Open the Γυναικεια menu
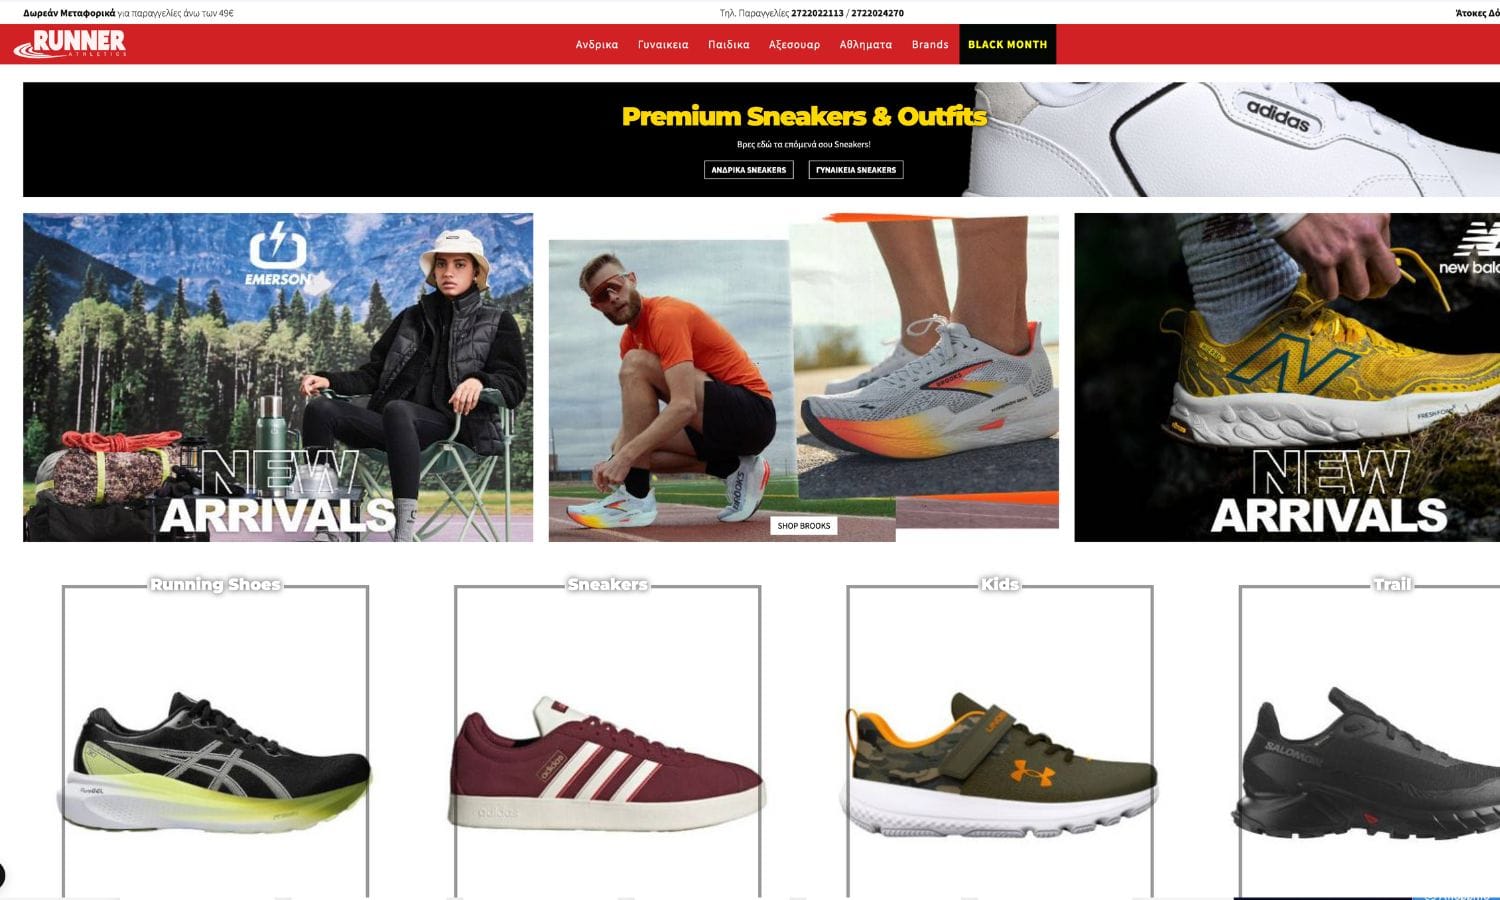1500x900 pixels. point(663,44)
